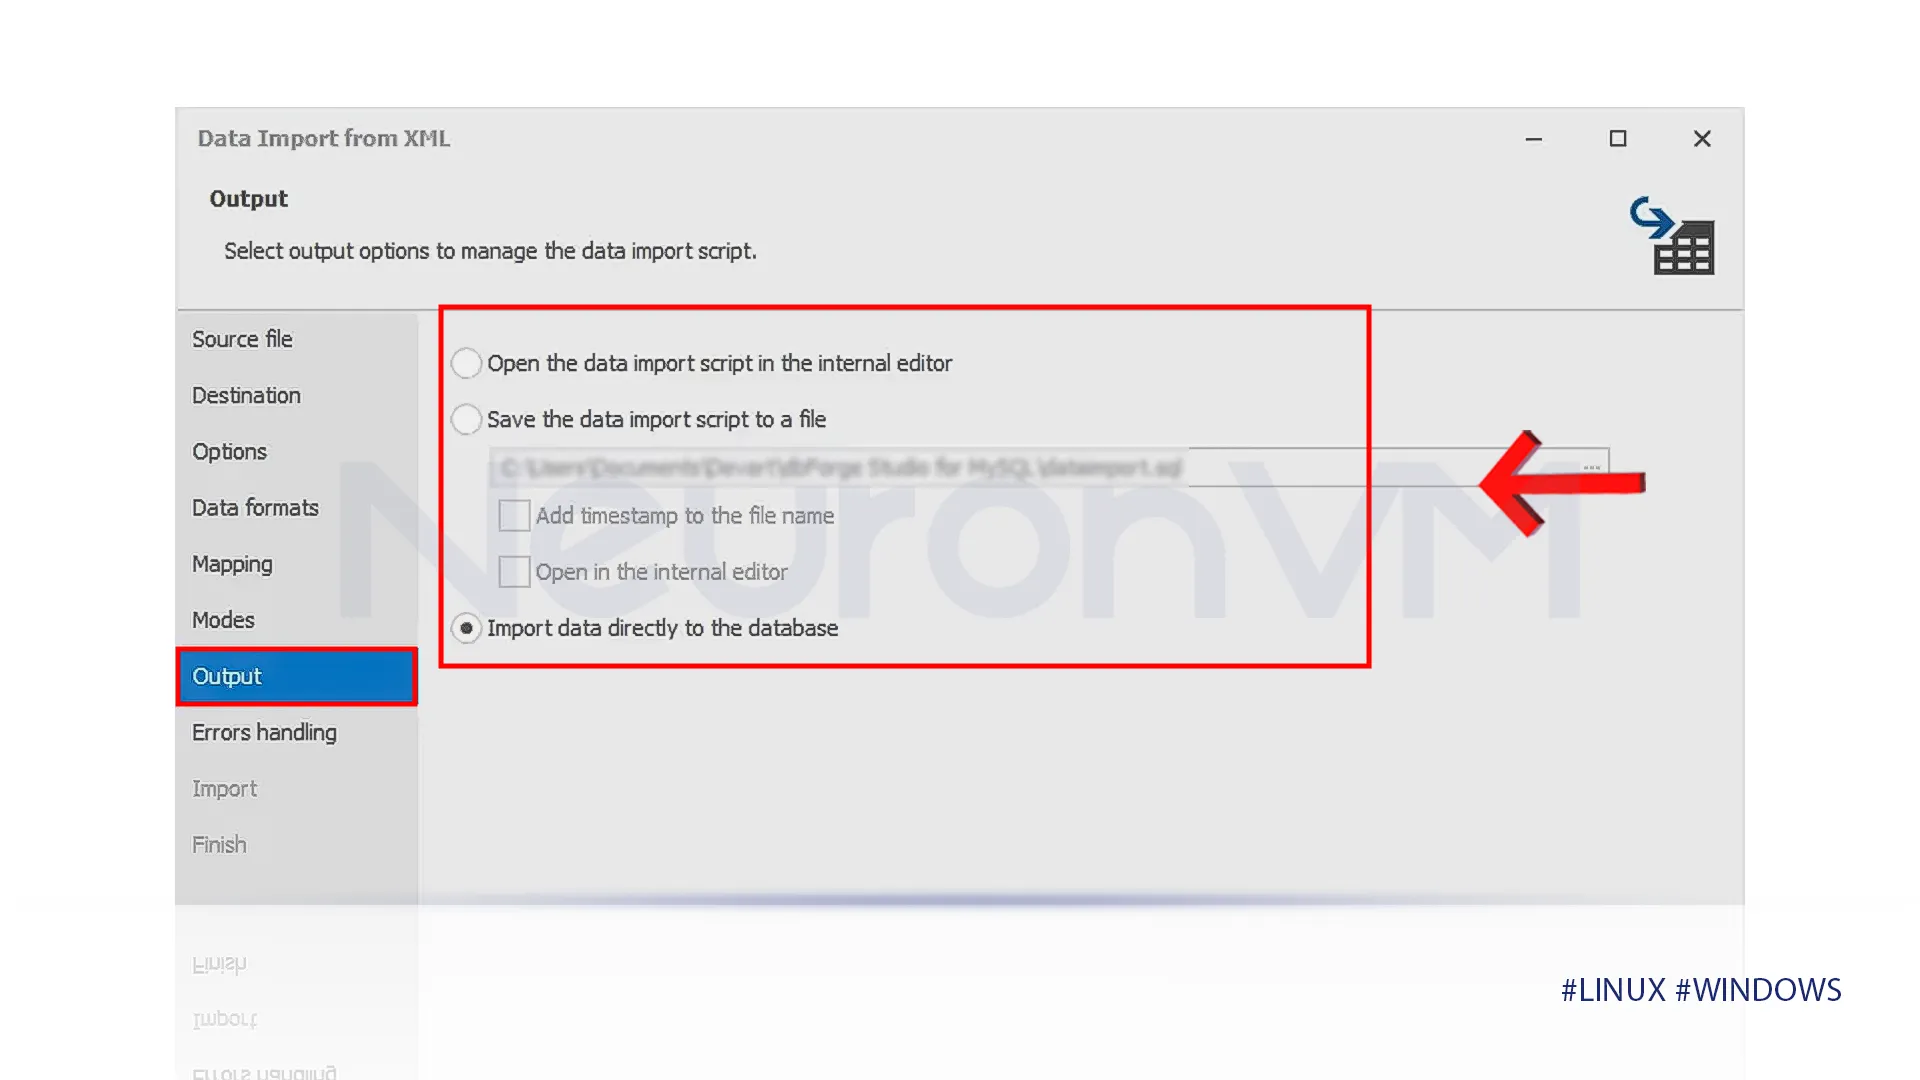This screenshot has width=1920, height=1080.
Task: Click the Modes step icon
Action: click(224, 618)
